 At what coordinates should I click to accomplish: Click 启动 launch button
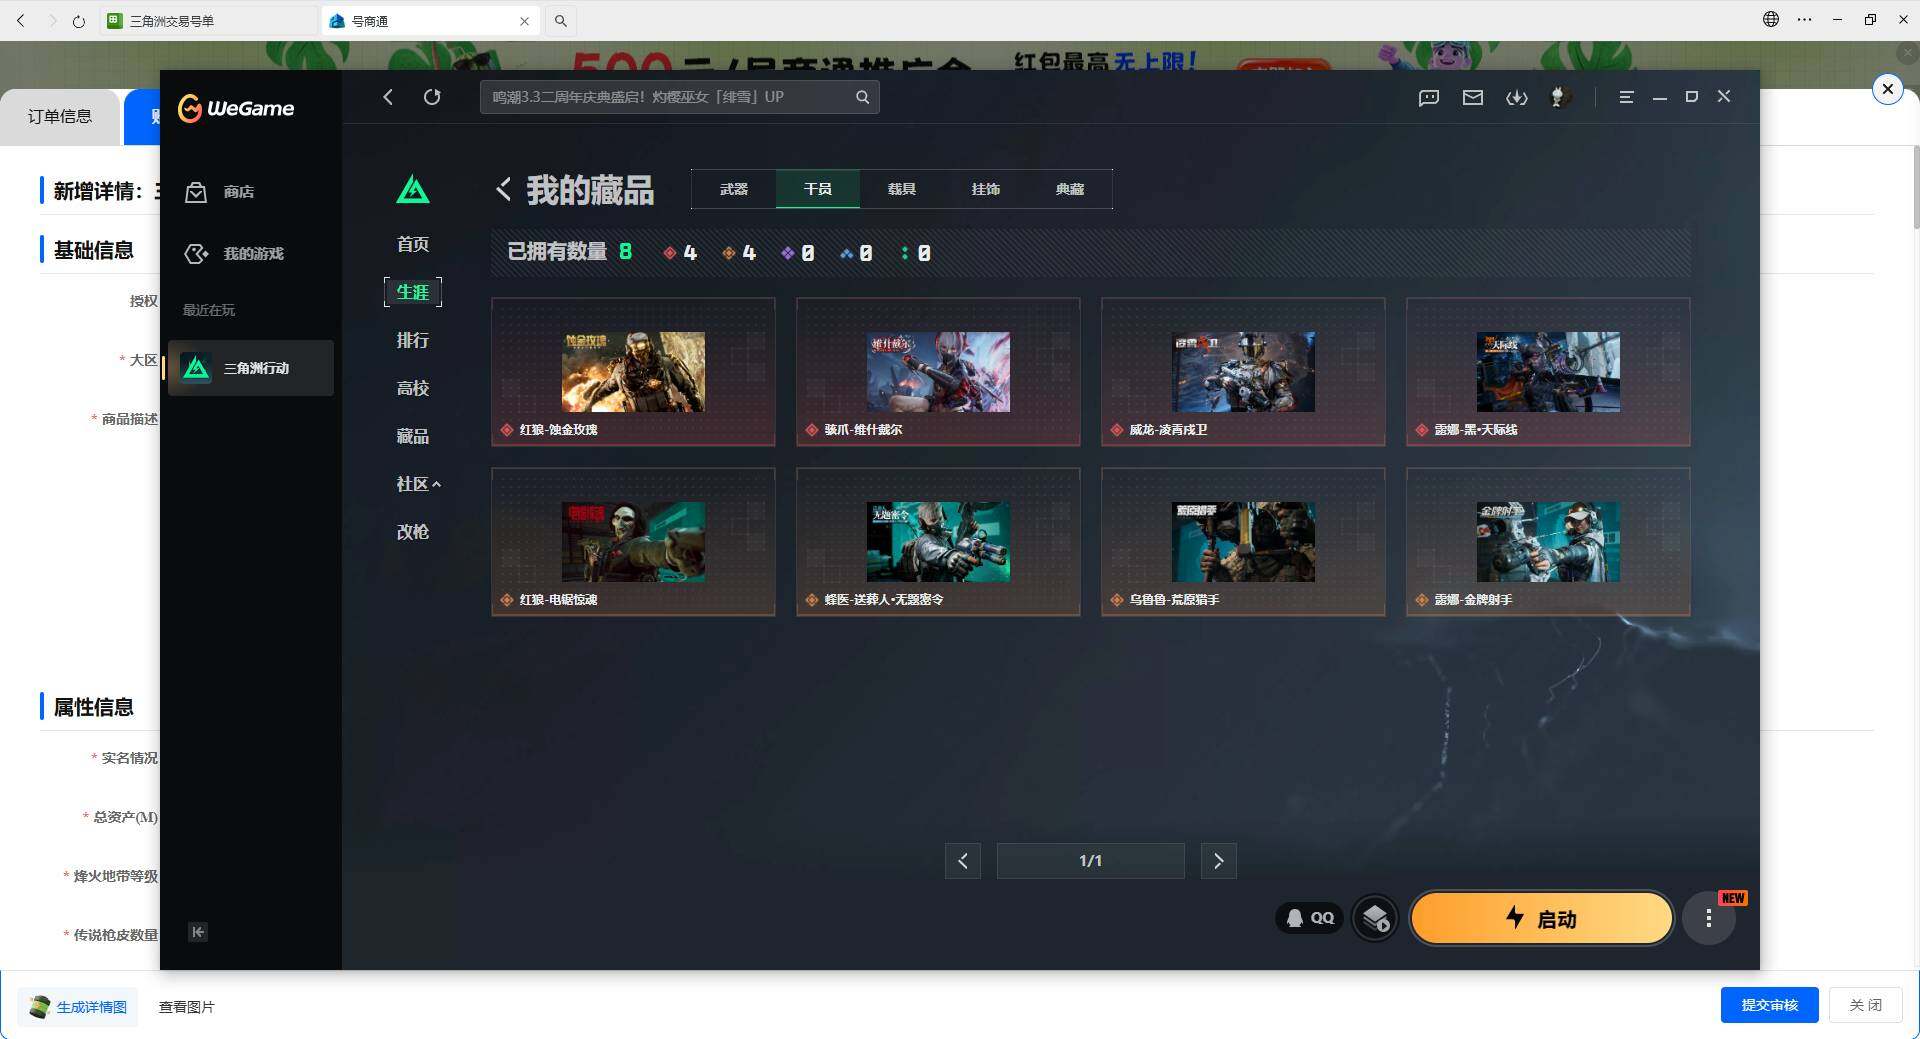(1541, 918)
